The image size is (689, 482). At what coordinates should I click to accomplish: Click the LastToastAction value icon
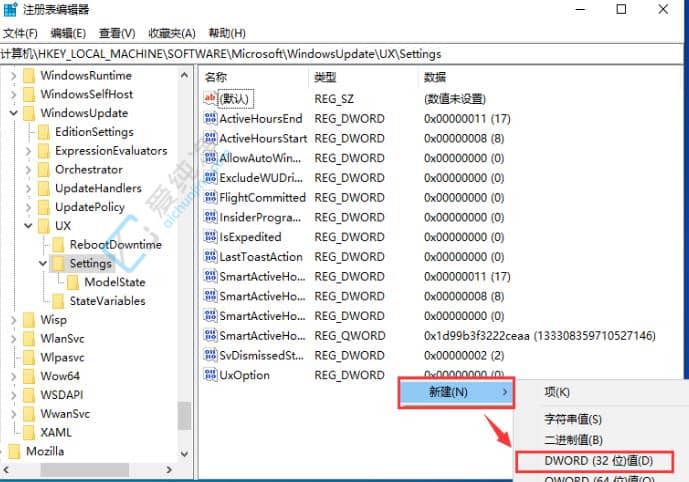coord(210,257)
